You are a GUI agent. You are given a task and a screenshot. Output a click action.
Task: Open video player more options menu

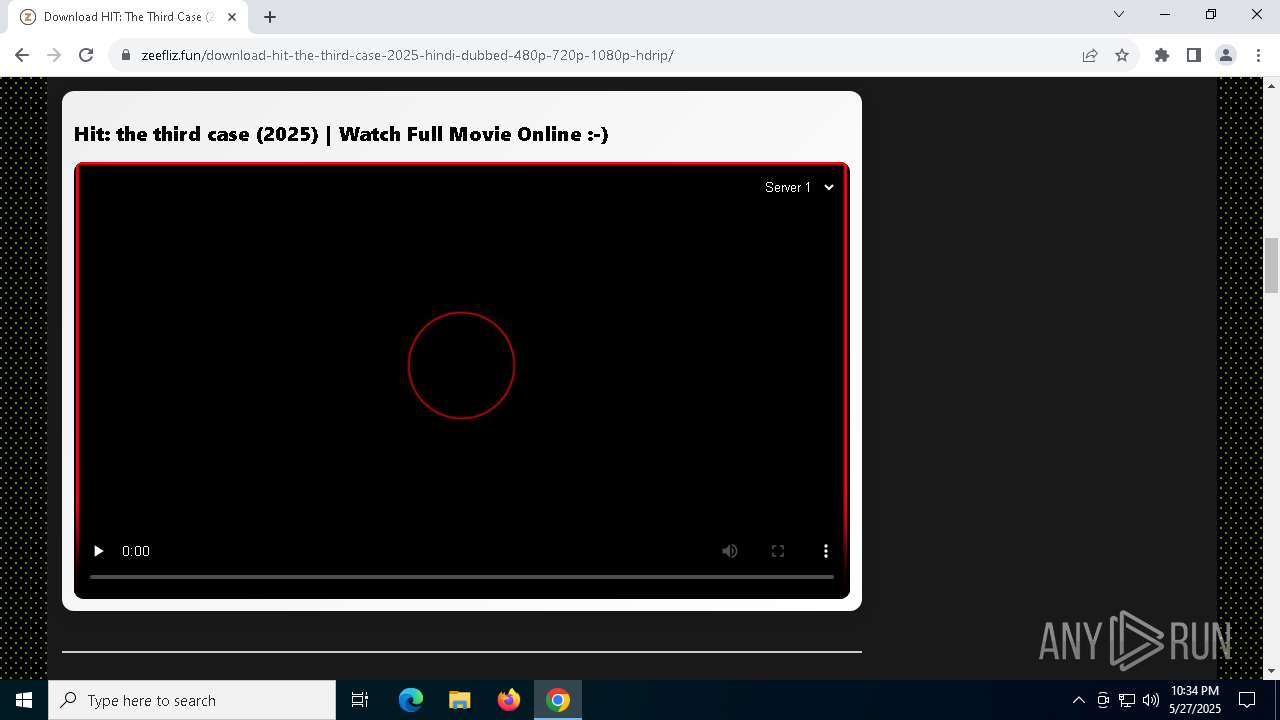point(826,551)
